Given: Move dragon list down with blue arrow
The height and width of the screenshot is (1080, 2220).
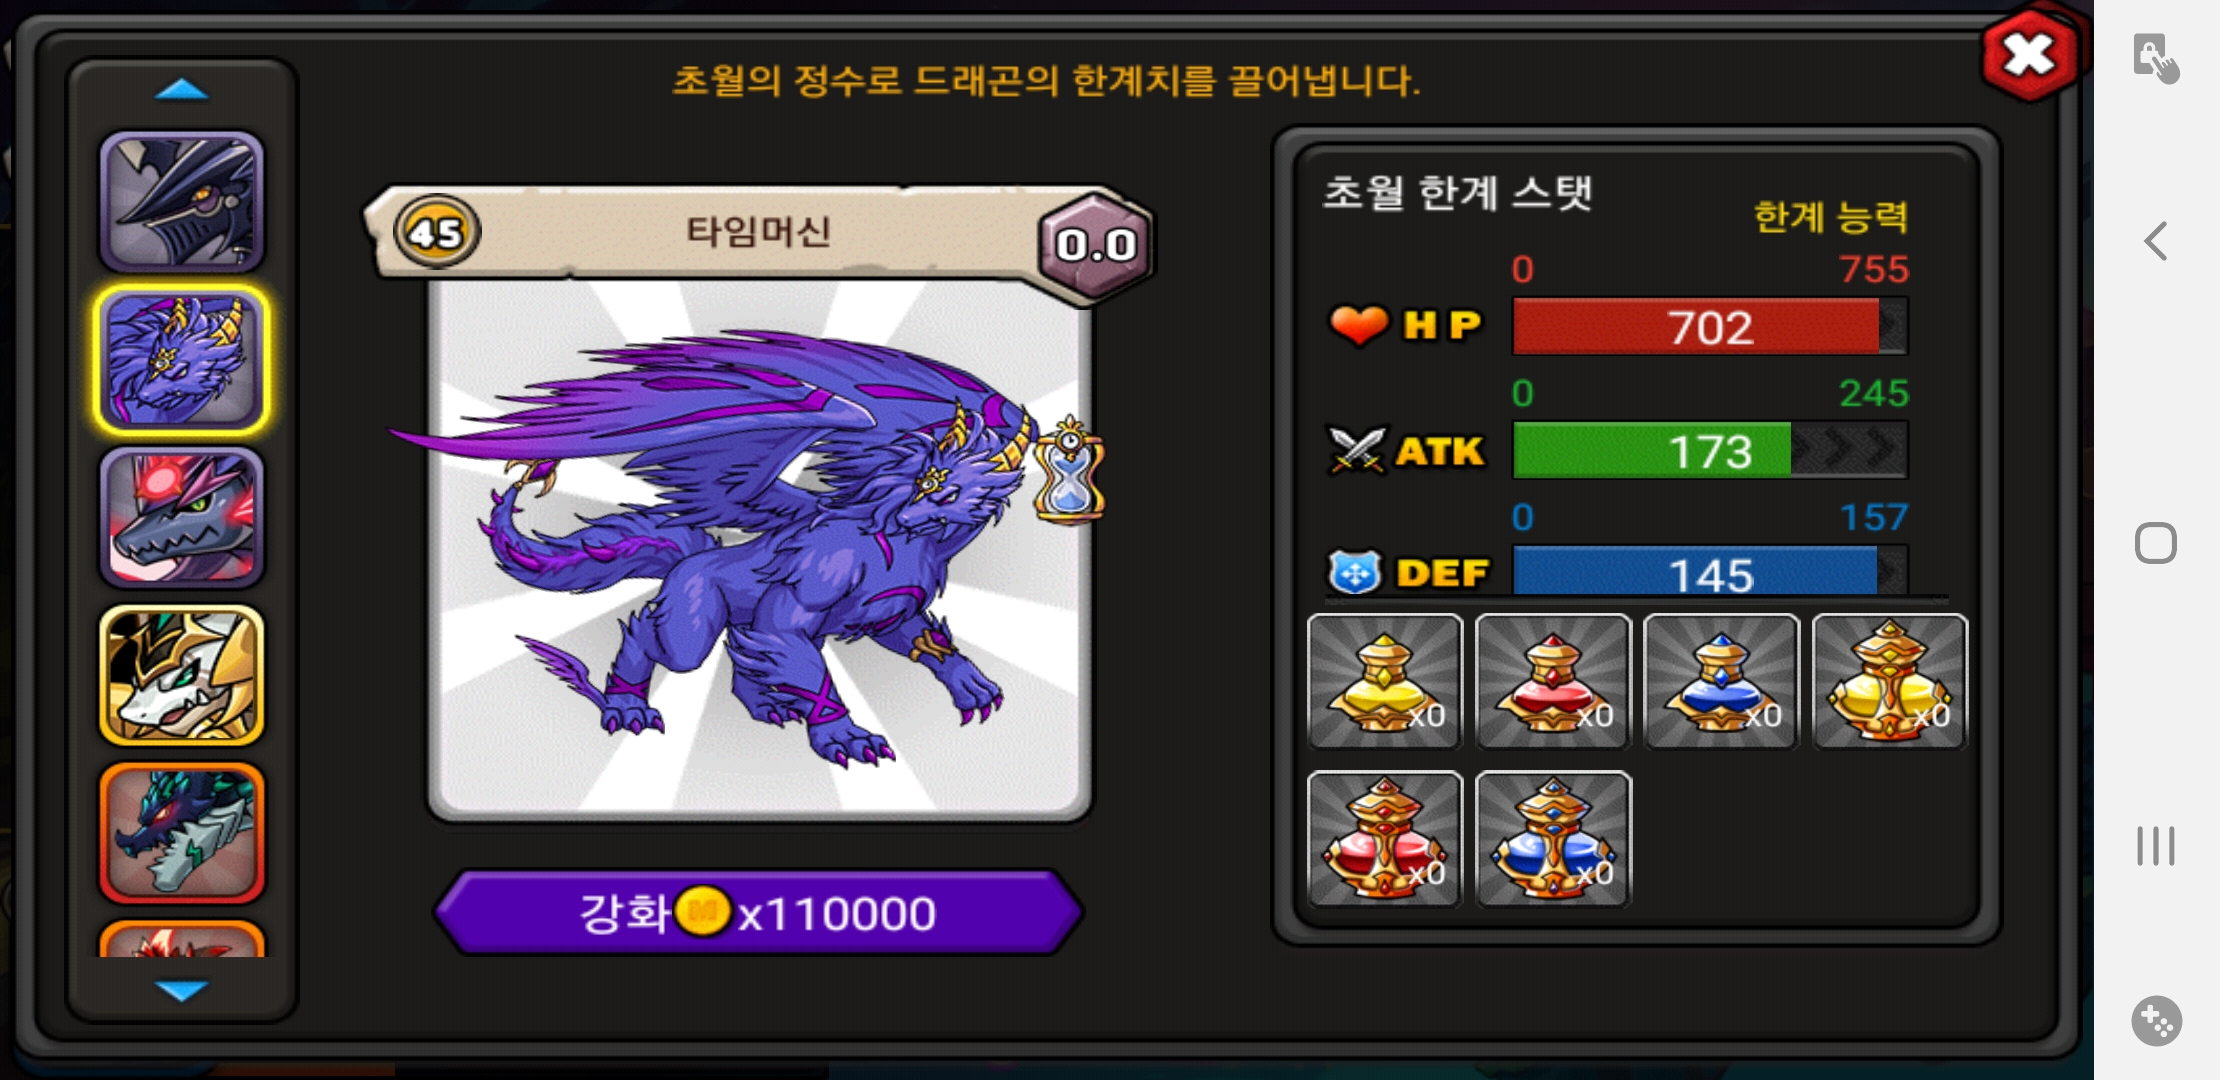Looking at the screenshot, I should coord(182,990).
